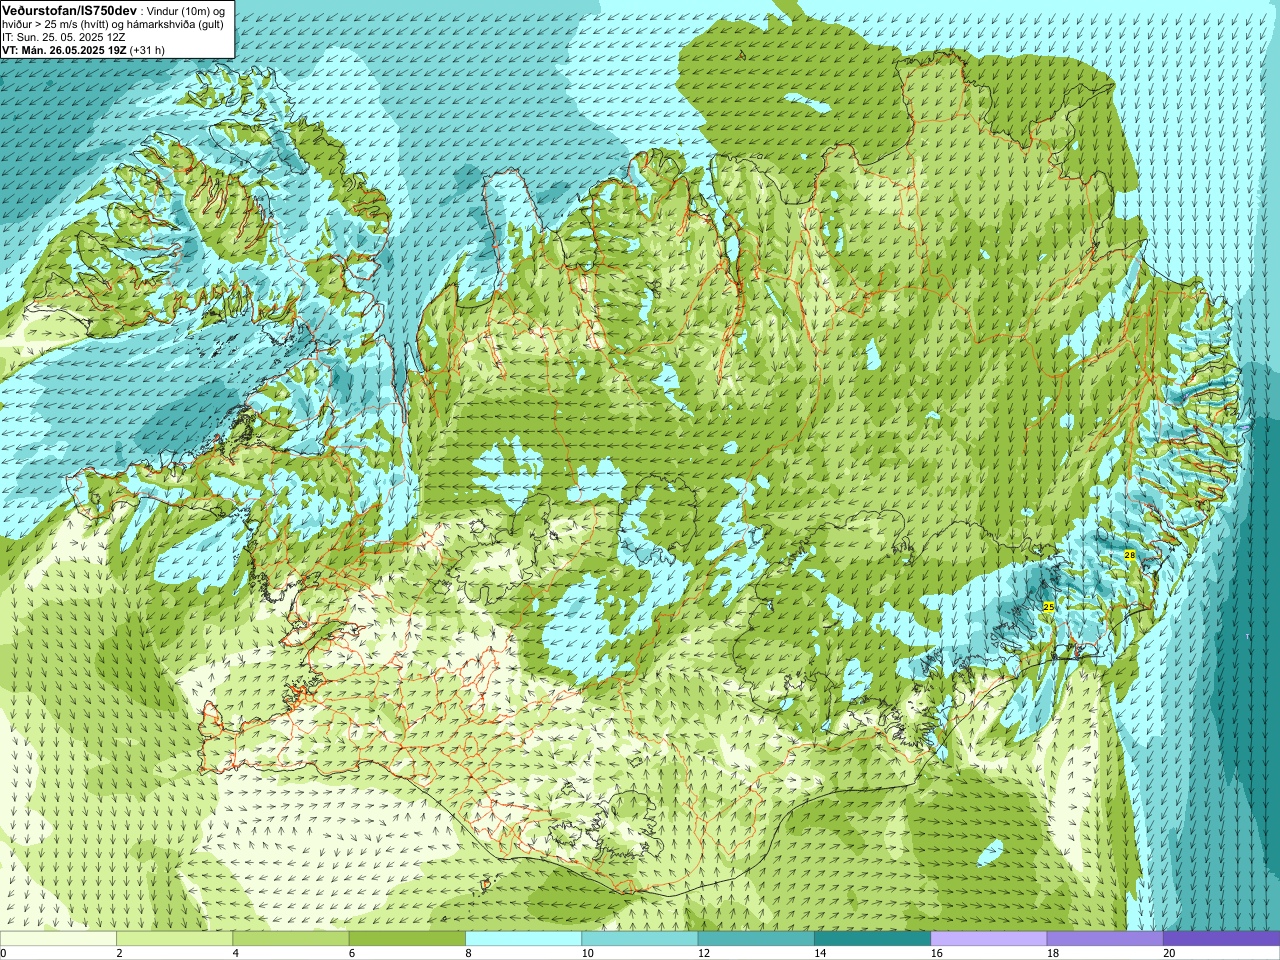The height and width of the screenshot is (960, 1280).
Task: Select the 12–14 m/s teal legend swatch
Action: click(x=756, y=939)
